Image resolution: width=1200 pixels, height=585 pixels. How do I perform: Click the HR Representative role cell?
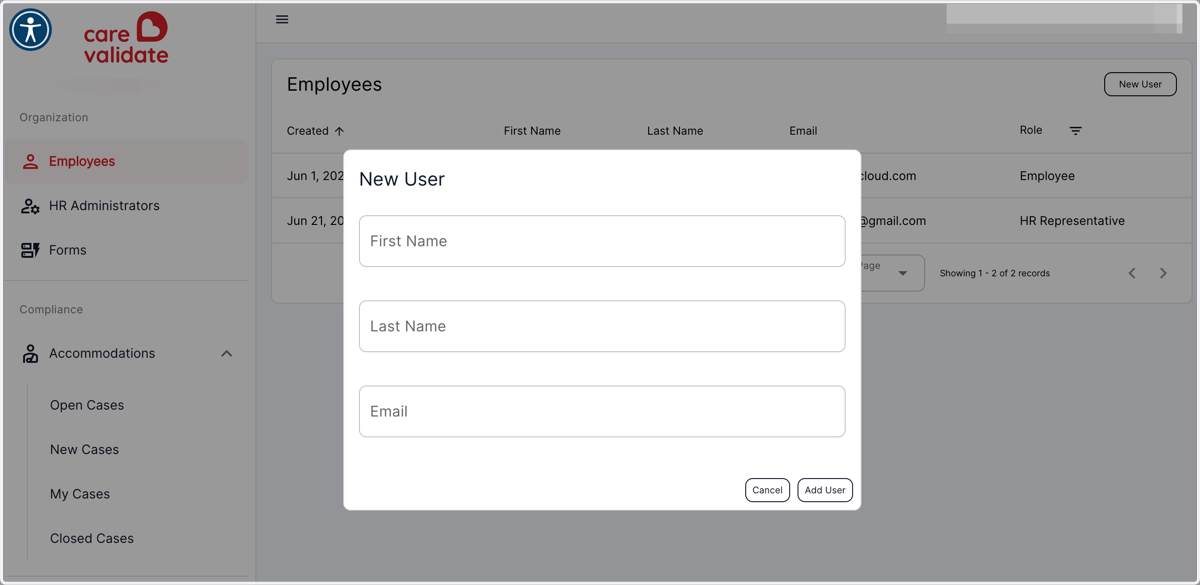click(x=1072, y=221)
